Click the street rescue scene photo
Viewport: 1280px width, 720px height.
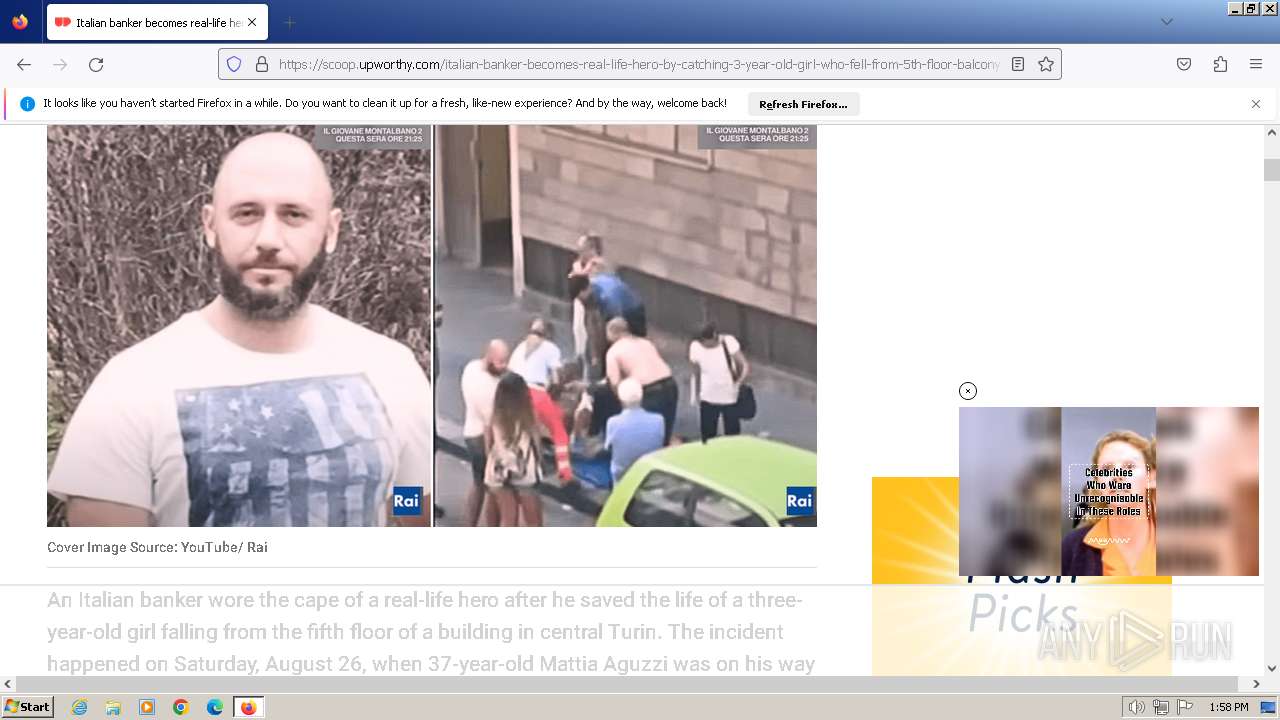(626, 325)
